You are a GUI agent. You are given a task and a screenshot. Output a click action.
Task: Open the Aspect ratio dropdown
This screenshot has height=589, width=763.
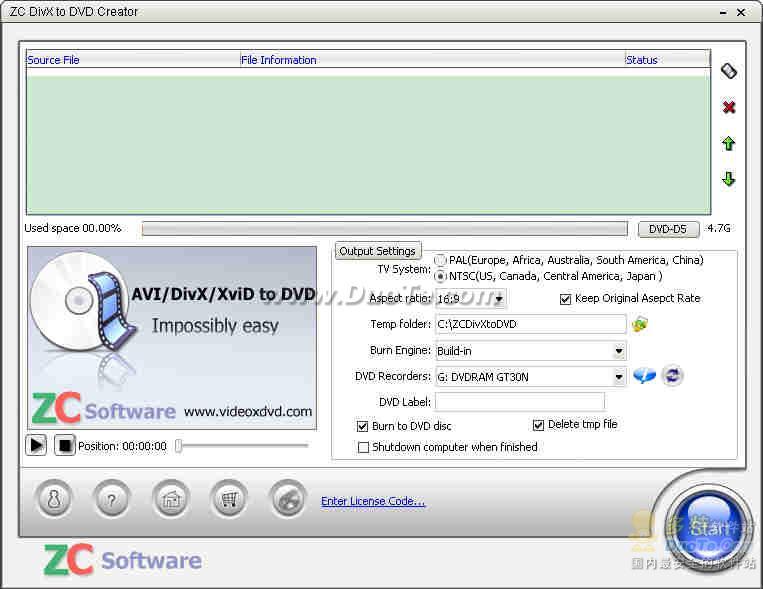pos(499,299)
